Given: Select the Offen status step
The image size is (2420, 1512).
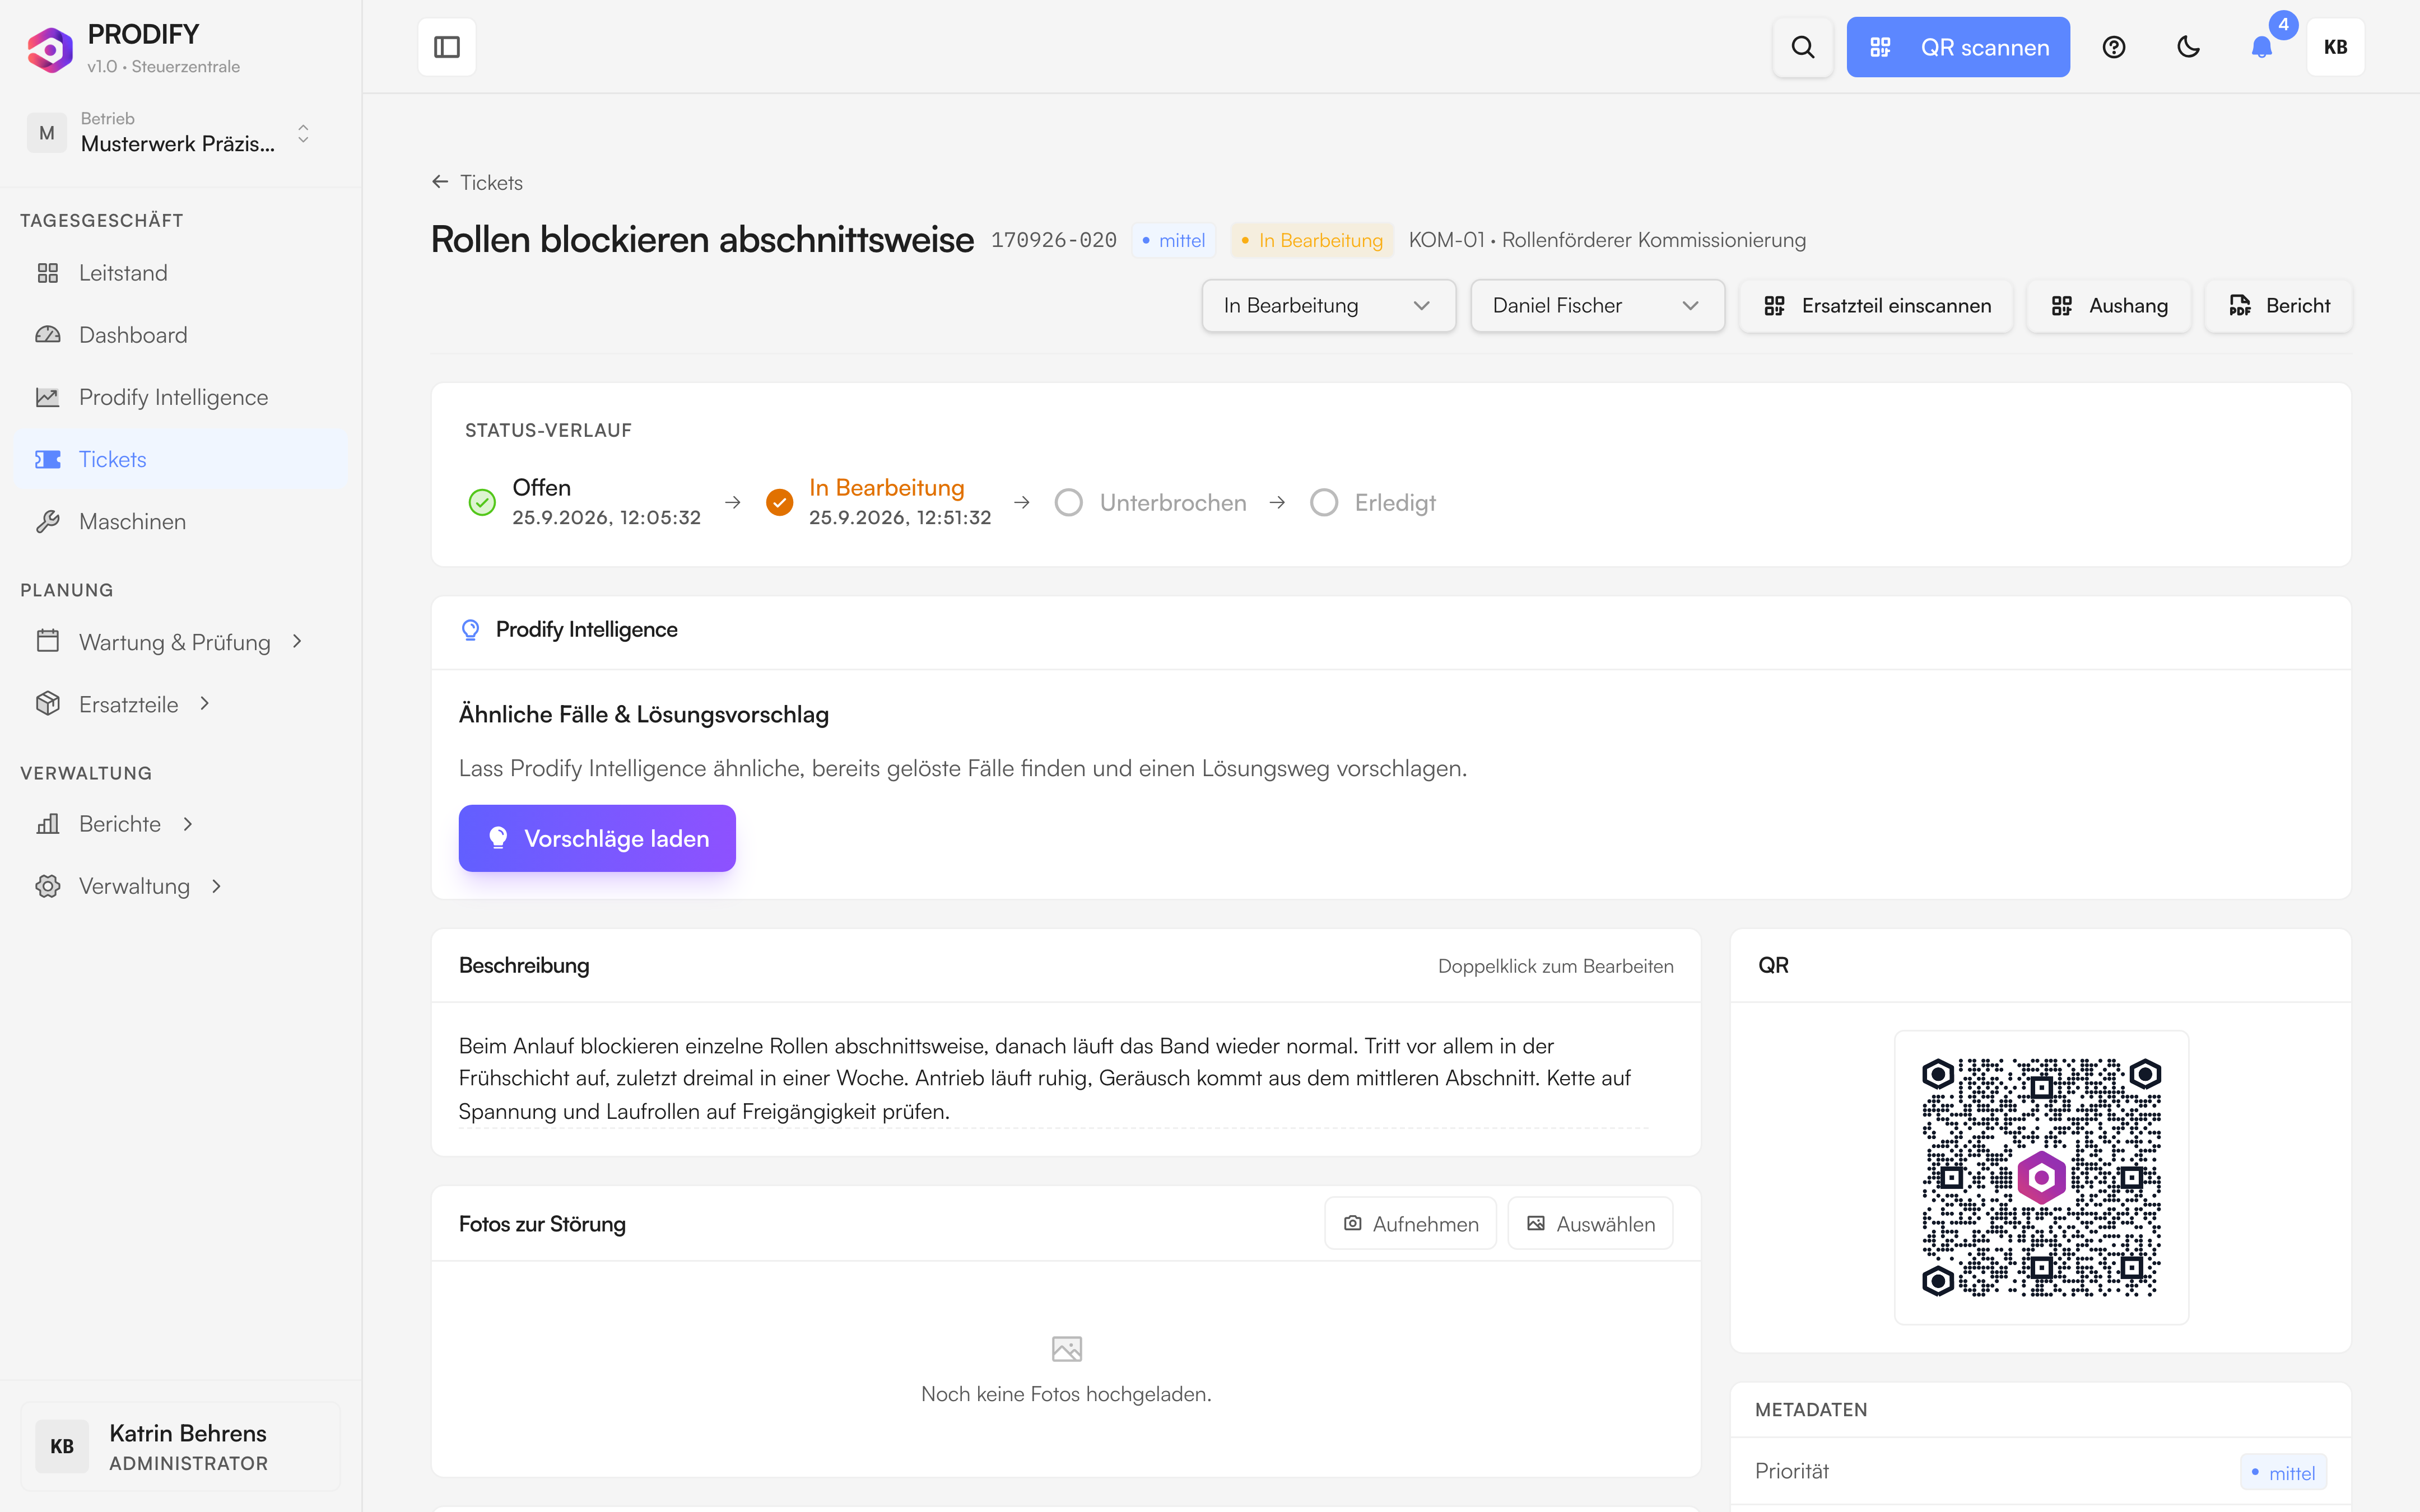Looking at the screenshot, I should [585, 502].
